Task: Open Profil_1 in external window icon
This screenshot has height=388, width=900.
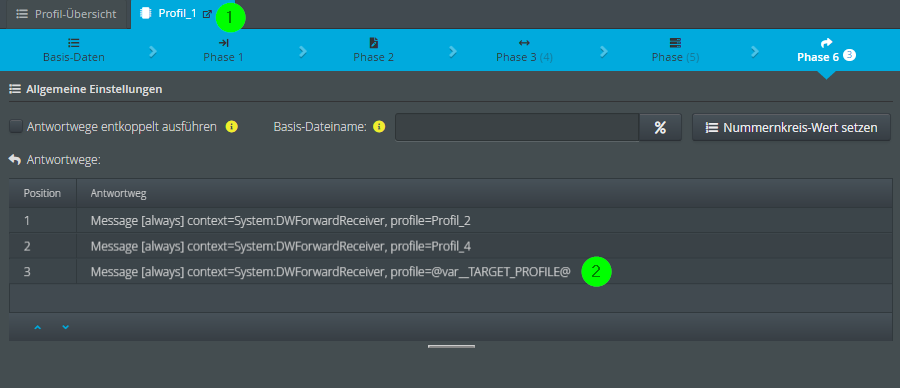Action: pyautogui.click(x=207, y=14)
